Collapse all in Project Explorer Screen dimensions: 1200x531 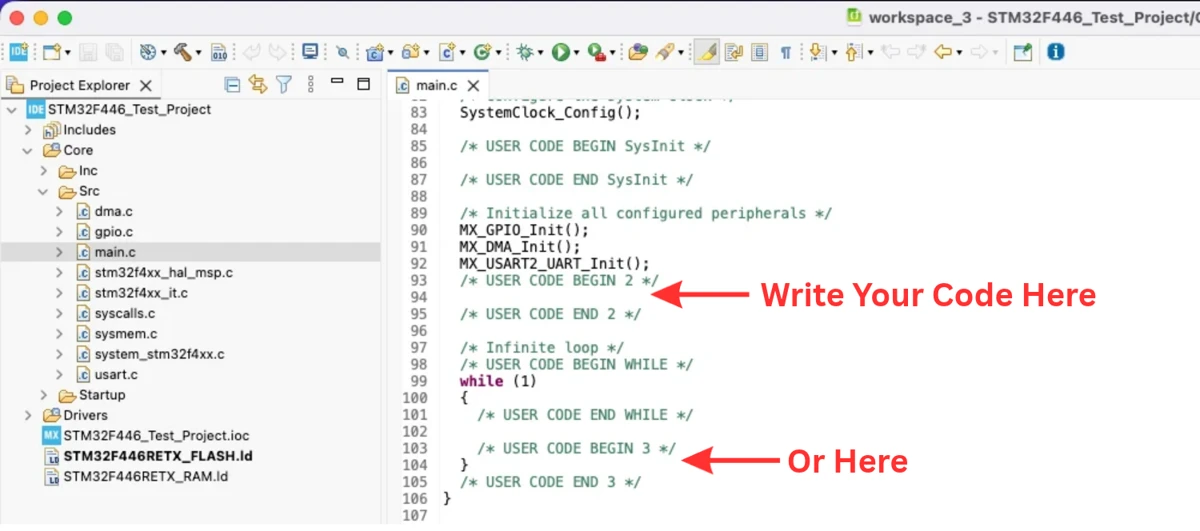point(232,85)
